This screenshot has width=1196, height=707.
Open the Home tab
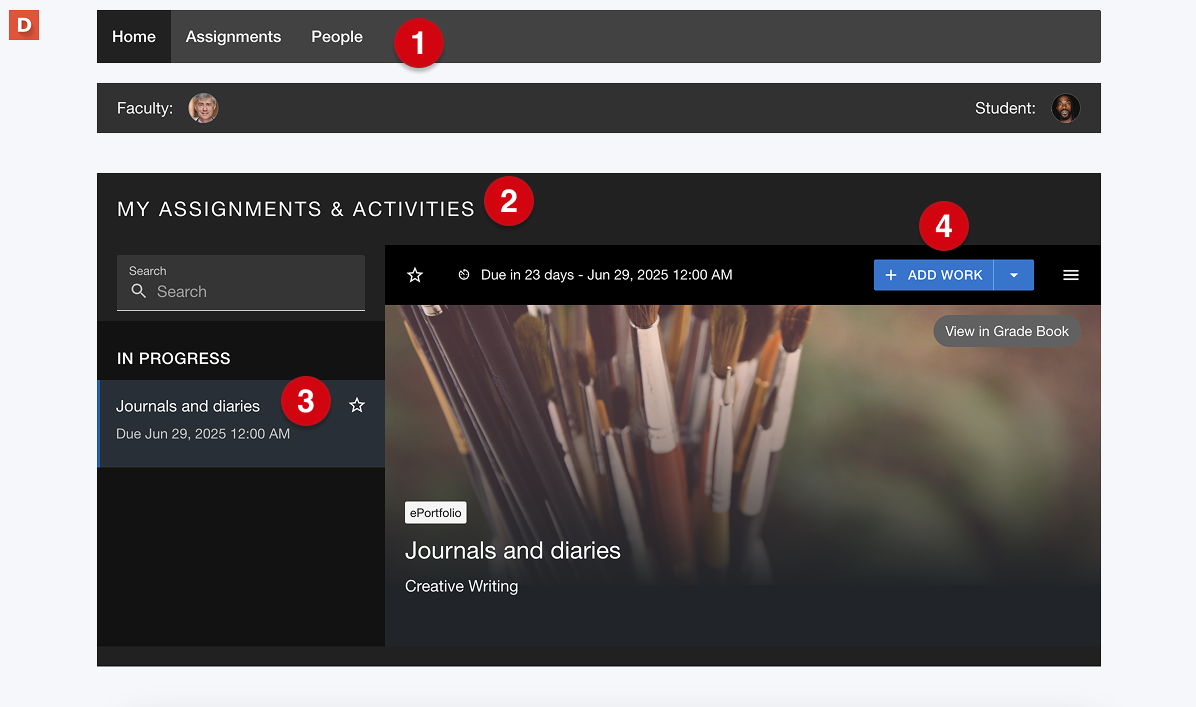tap(133, 37)
